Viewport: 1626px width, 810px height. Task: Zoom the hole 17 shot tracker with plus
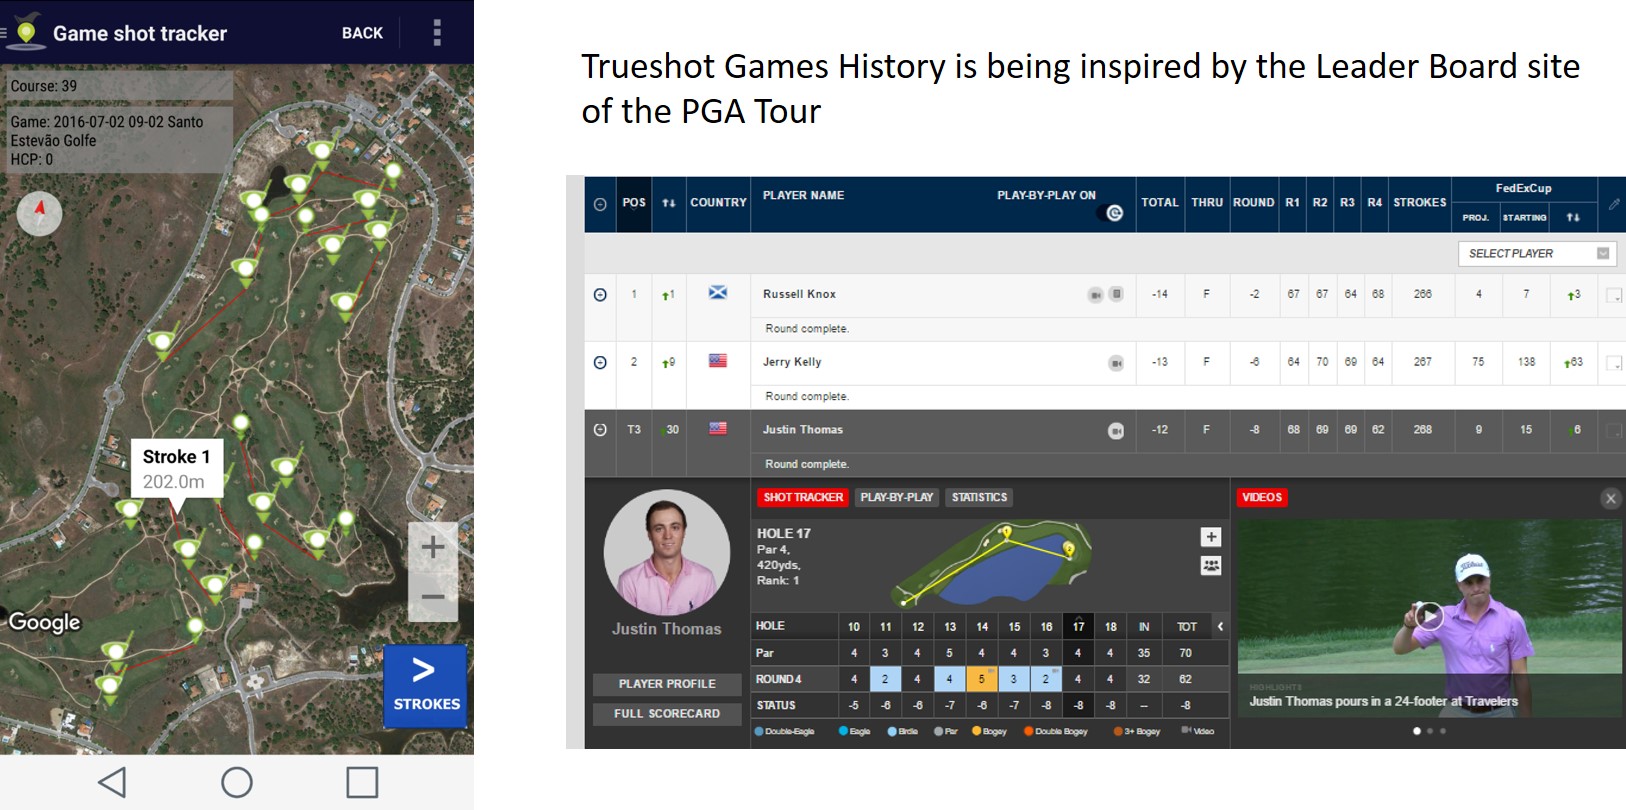1211,537
